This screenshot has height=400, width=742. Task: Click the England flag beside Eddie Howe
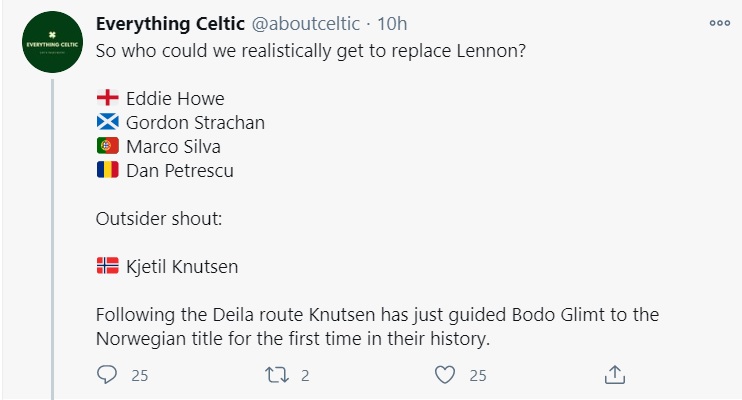point(107,99)
